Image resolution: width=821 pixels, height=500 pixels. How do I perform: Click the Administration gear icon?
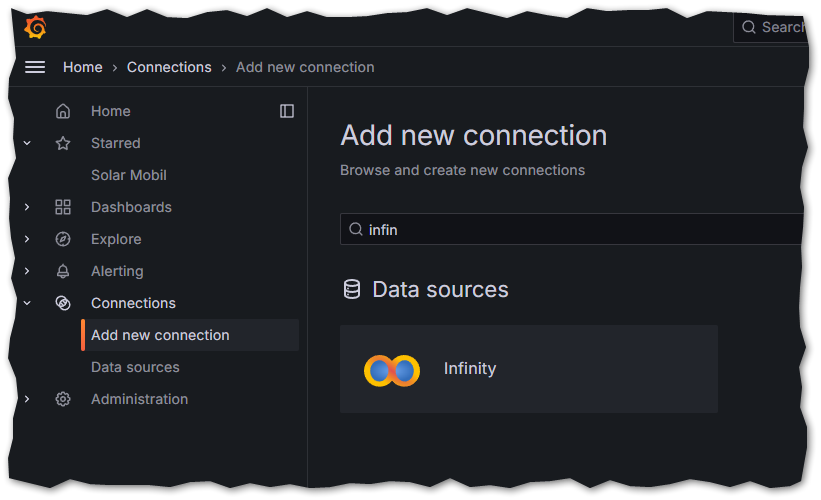point(63,399)
